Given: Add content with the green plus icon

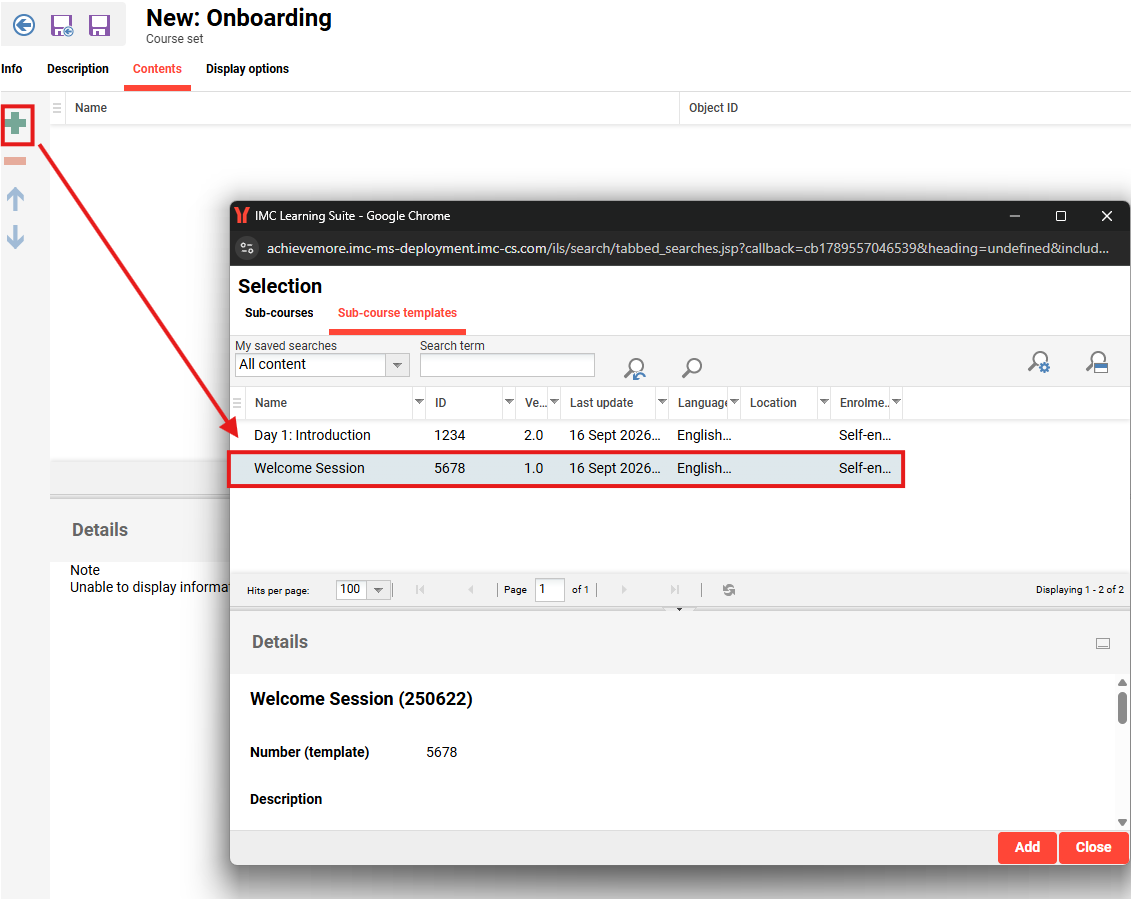Looking at the screenshot, I should 16,124.
